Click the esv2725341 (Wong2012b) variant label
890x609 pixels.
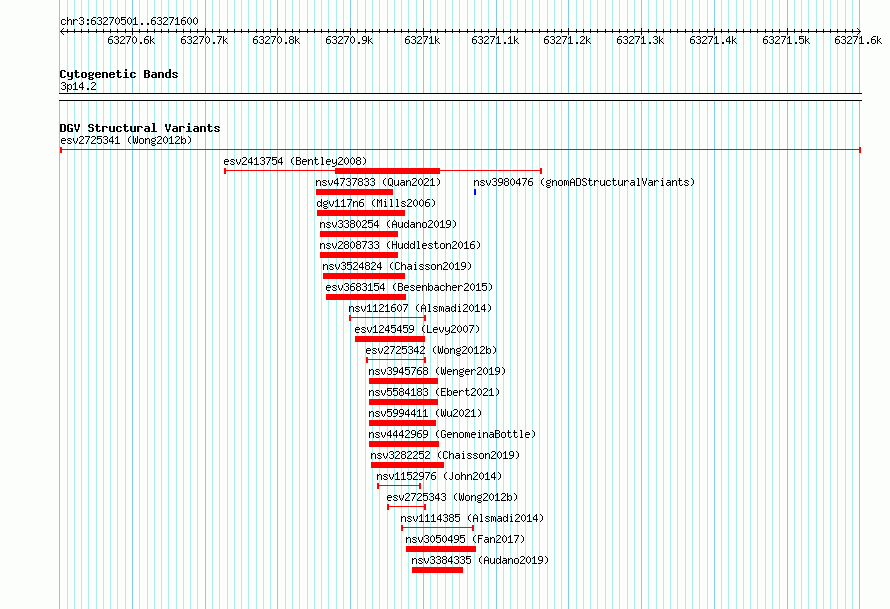pos(126,140)
